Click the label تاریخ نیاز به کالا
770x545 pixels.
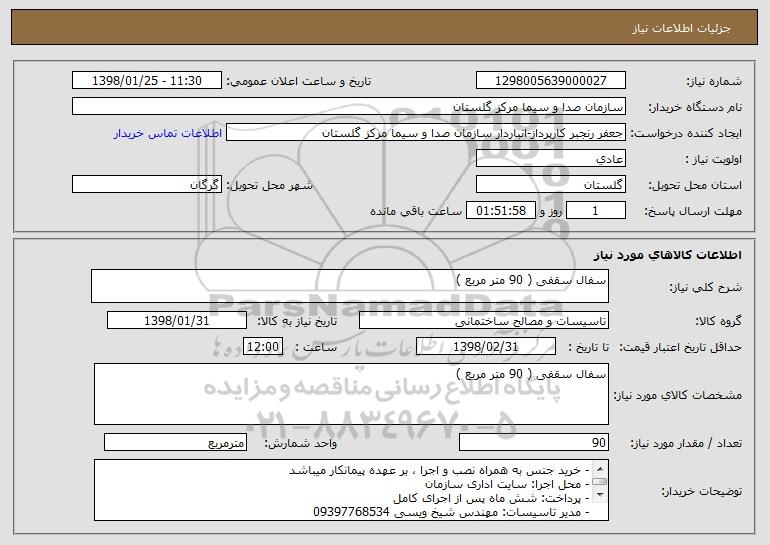(297, 321)
